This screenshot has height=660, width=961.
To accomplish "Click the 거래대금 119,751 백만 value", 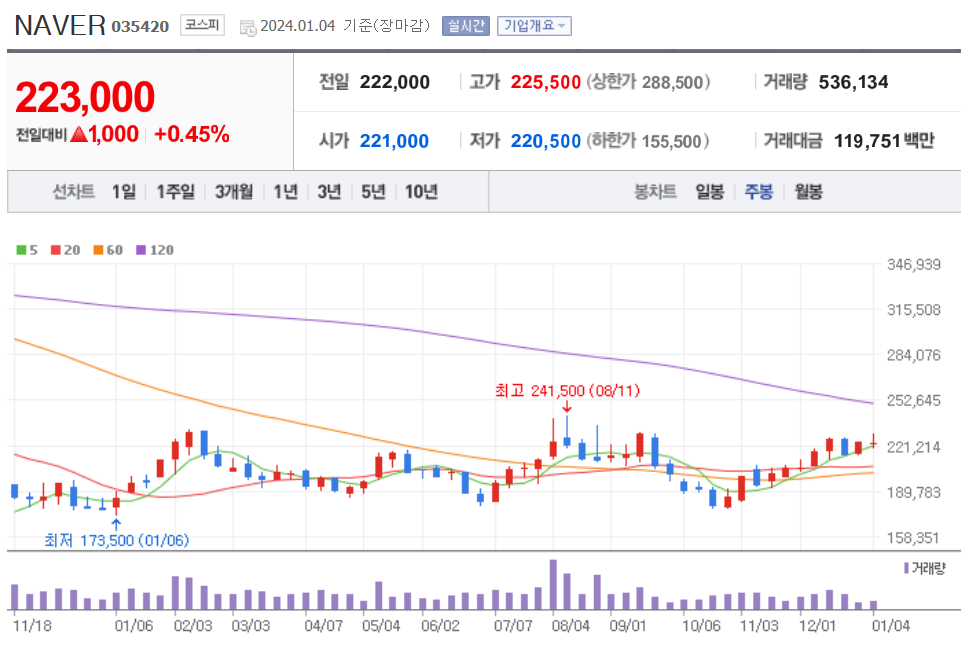I will pyautogui.click(x=884, y=141).
